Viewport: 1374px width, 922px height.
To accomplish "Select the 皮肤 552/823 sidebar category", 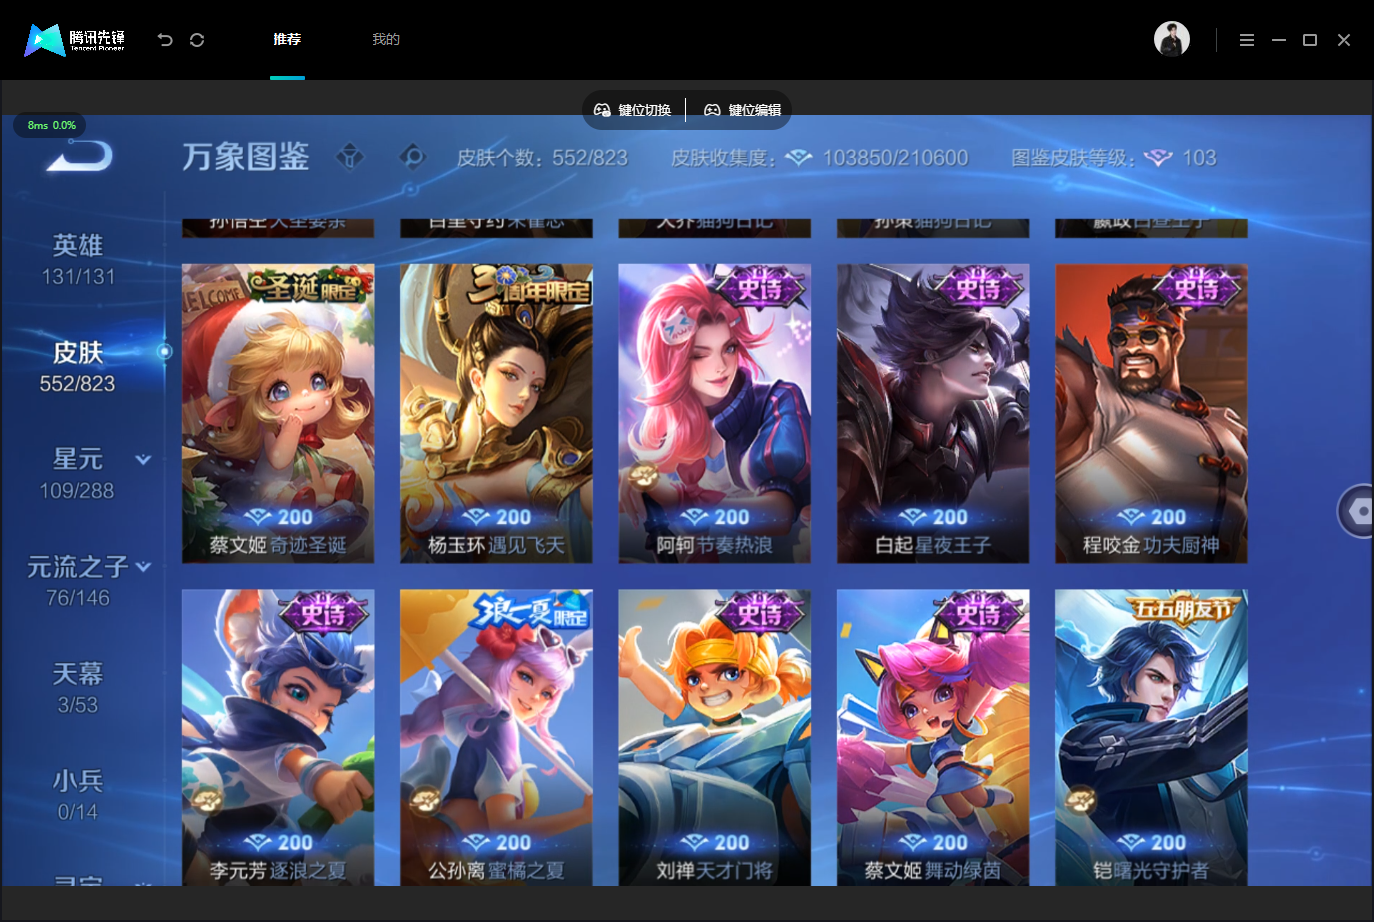I will click(78, 367).
